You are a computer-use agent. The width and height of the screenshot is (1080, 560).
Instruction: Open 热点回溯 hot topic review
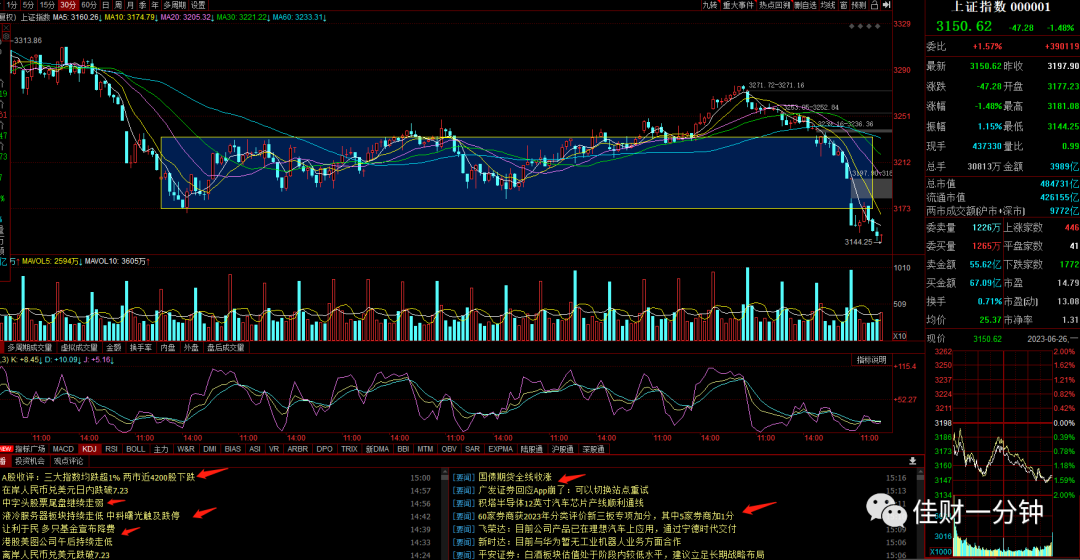774,5
